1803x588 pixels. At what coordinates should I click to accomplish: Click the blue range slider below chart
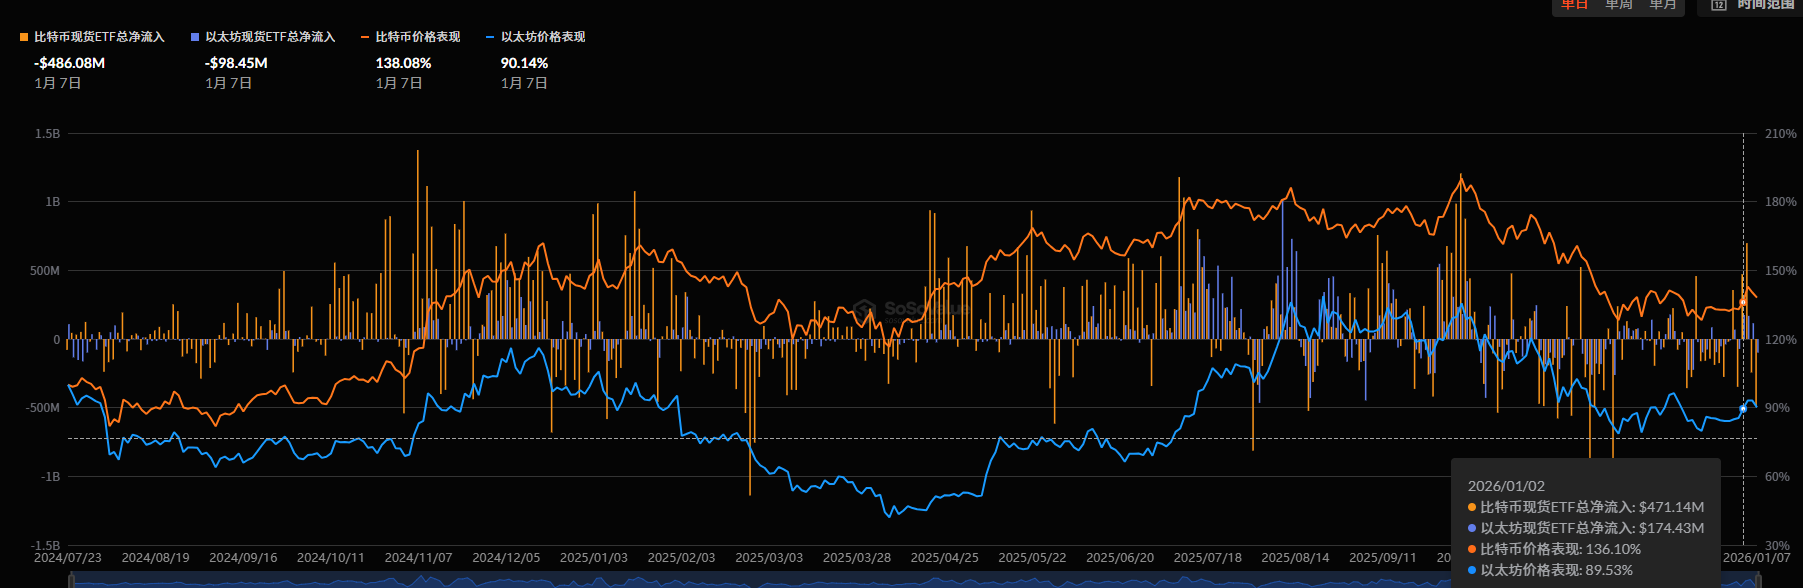[900, 580]
